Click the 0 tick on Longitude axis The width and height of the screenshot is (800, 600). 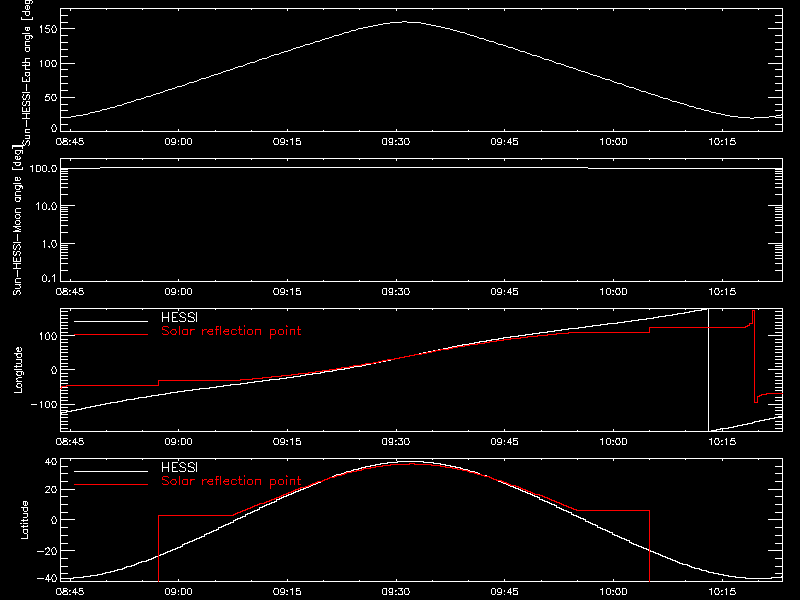(54, 370)
